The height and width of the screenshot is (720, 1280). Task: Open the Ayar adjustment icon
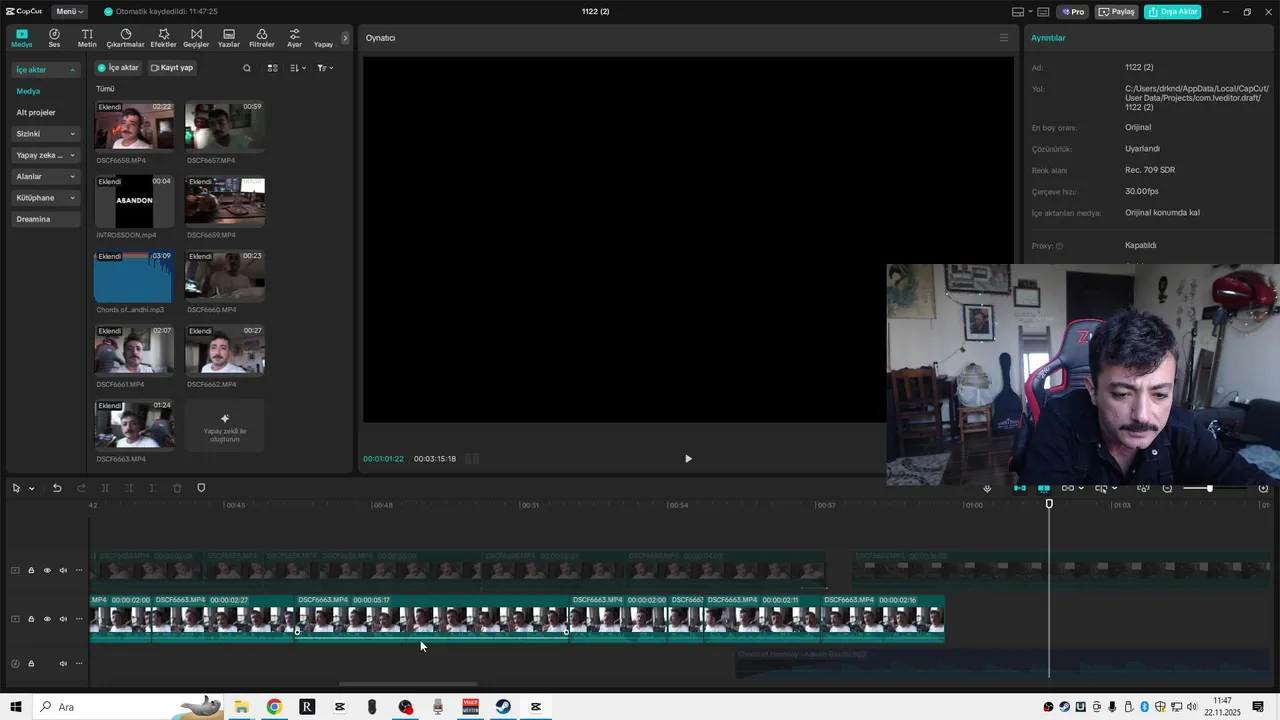(294, 38)
